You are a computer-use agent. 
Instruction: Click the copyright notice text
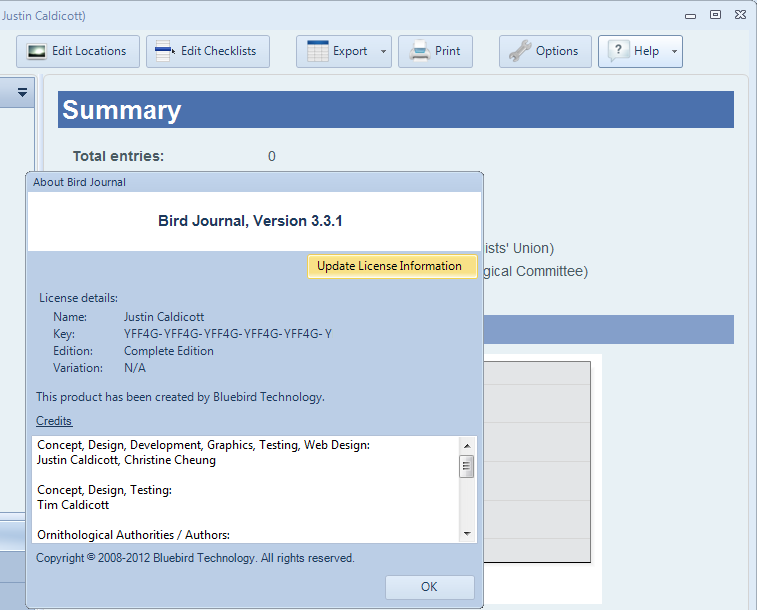(x=195, y=558)
